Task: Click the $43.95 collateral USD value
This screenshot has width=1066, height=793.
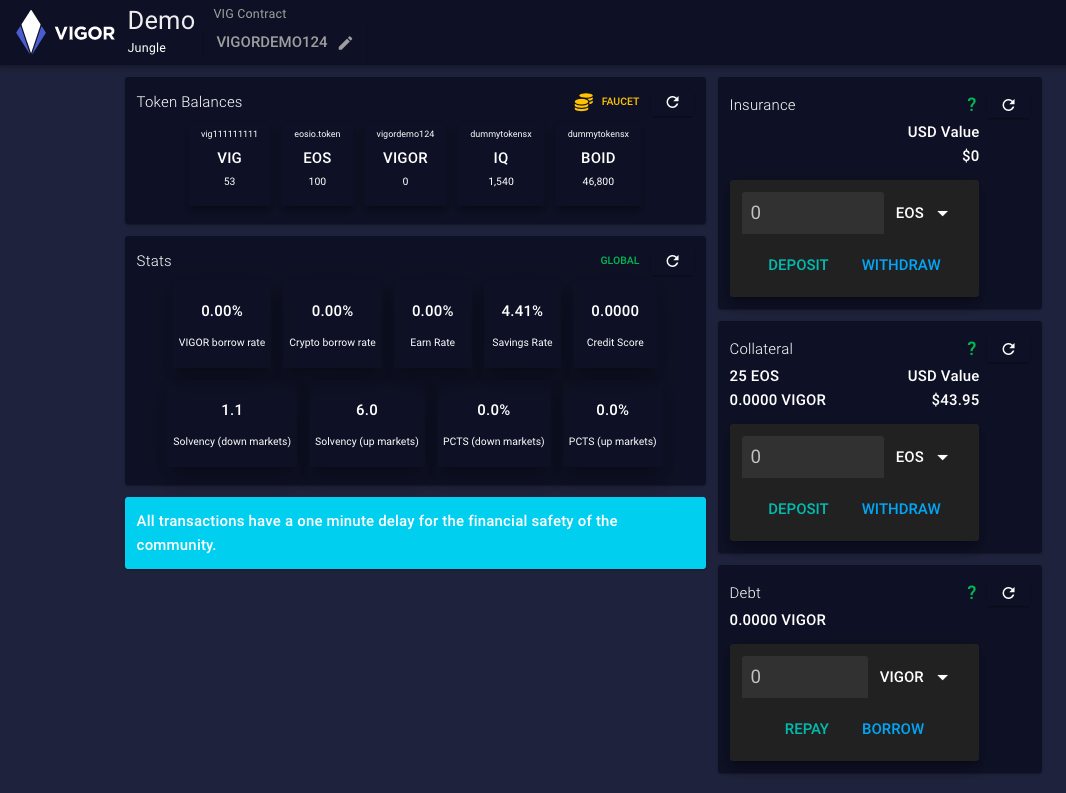Action: [x=955, y=400]
